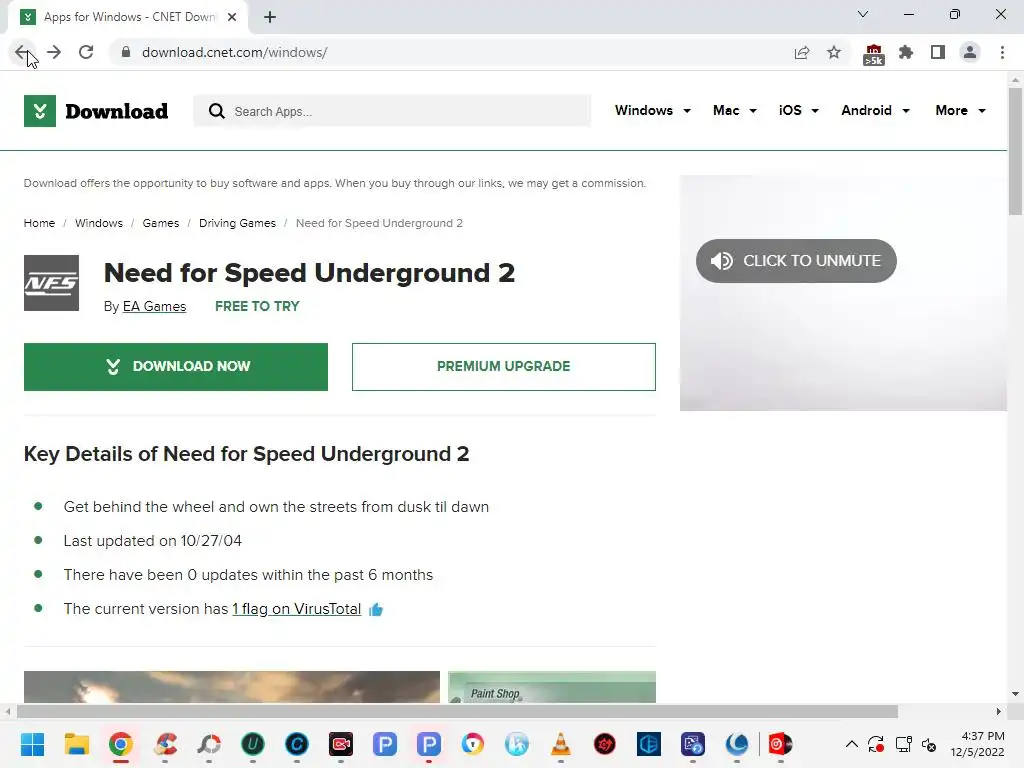The height and width of the screenshot is (768, 1024).
Task: Expand the More navigation menu
Action: tap(960, 110)
